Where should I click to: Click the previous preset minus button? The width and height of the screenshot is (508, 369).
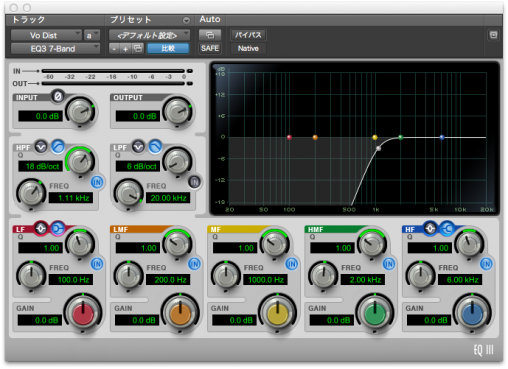pyautogui.click(x=114, y=49)
